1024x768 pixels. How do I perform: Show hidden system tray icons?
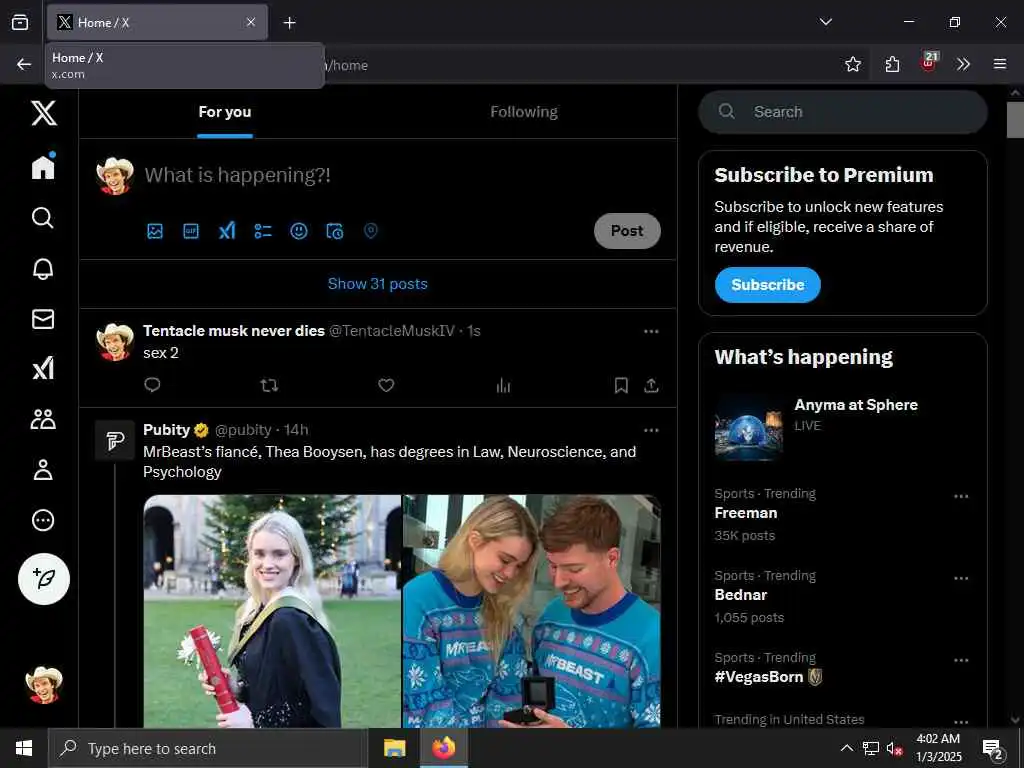pyautogui.click(x=846, y=748)
